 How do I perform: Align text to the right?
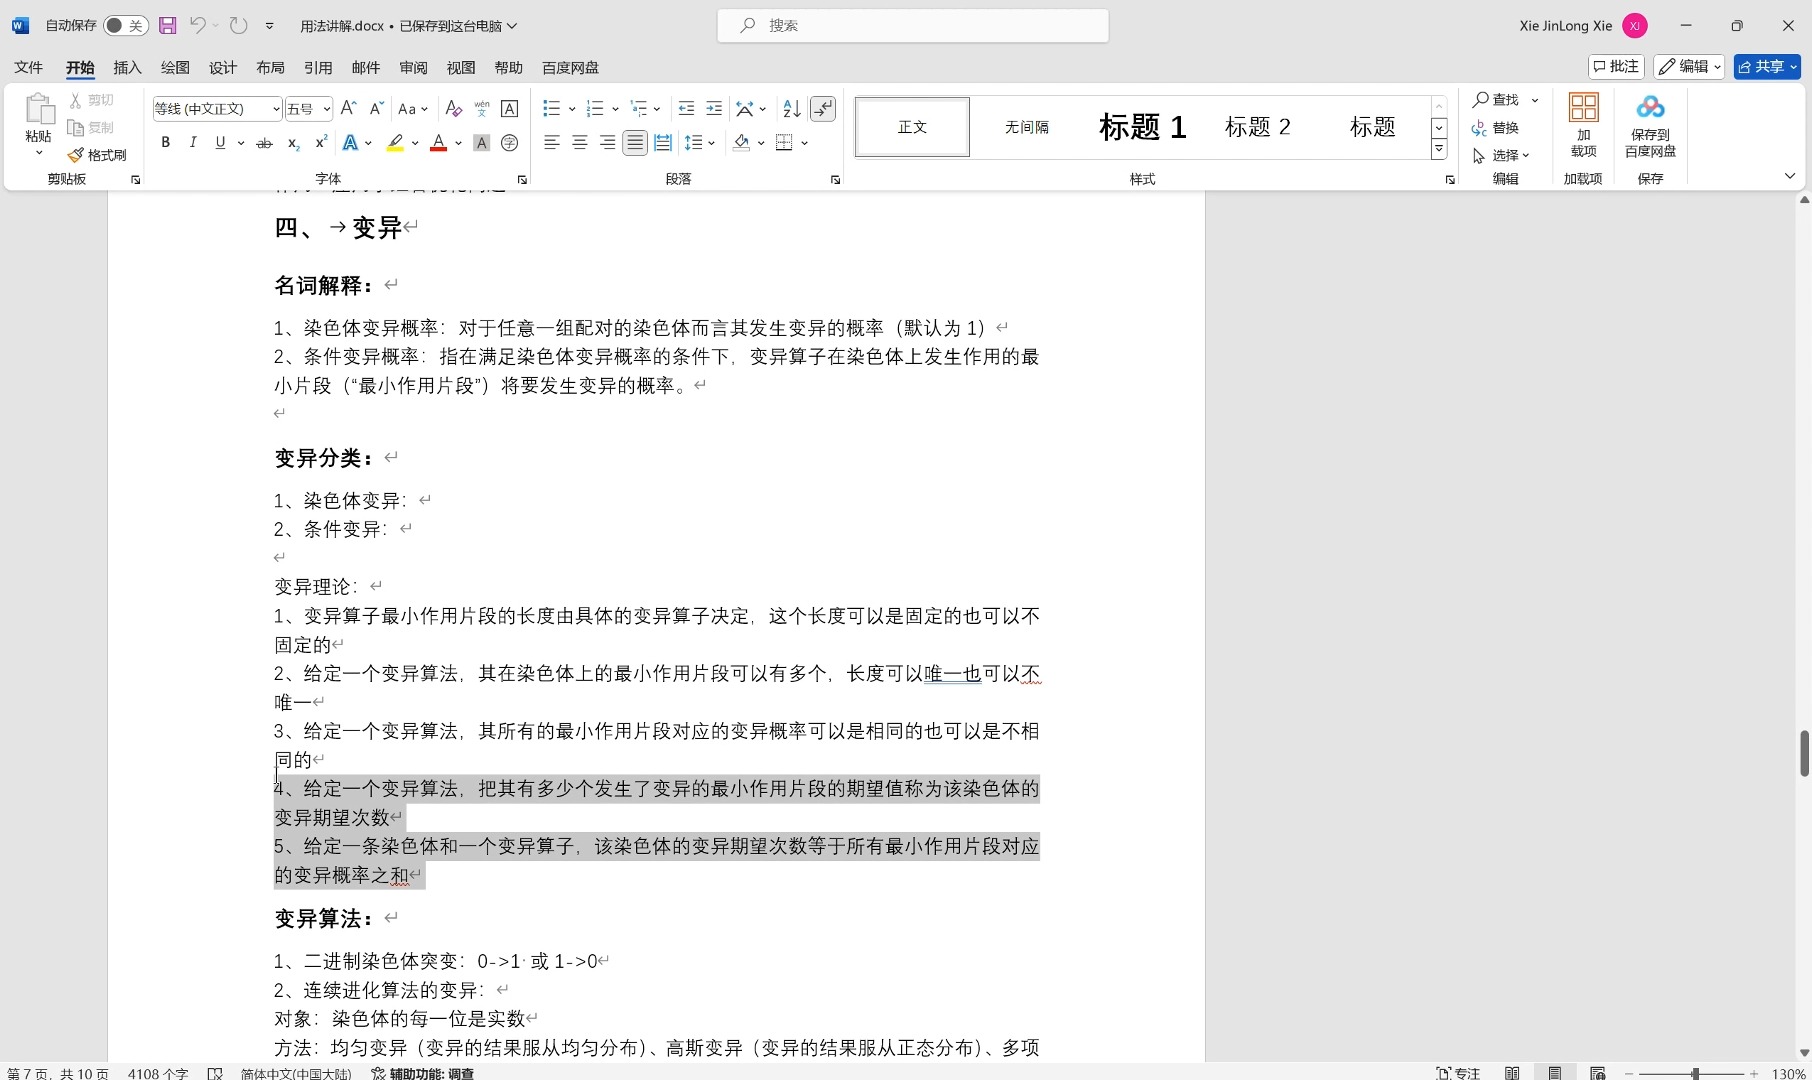tap(607, 143)
